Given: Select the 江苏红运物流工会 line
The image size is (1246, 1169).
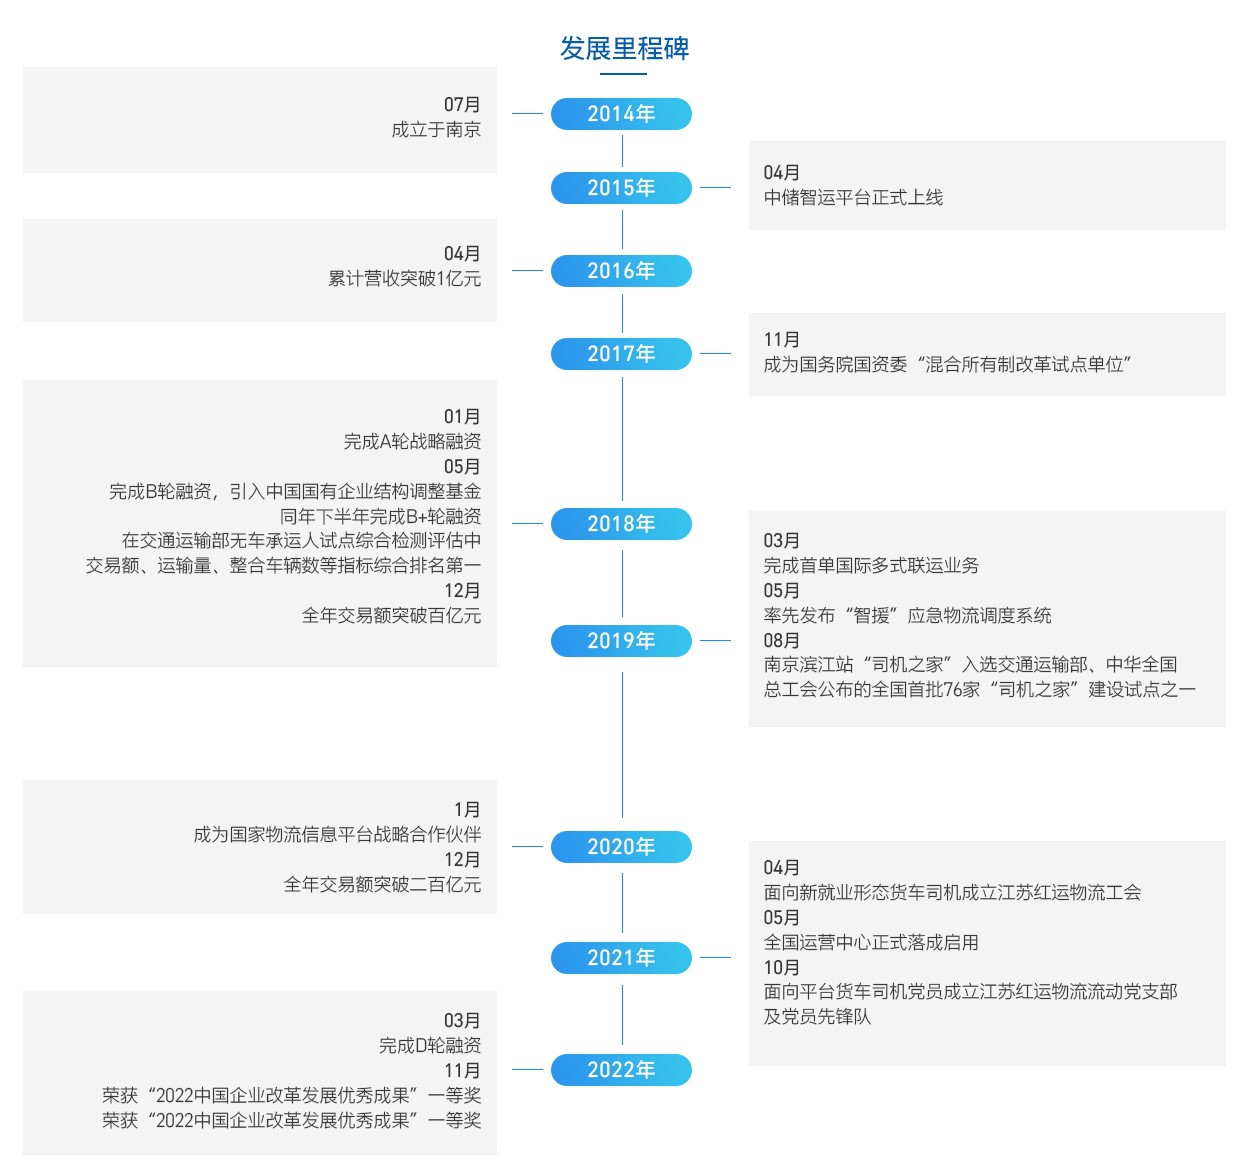Looking at the screenshot, I should [952, 893].
